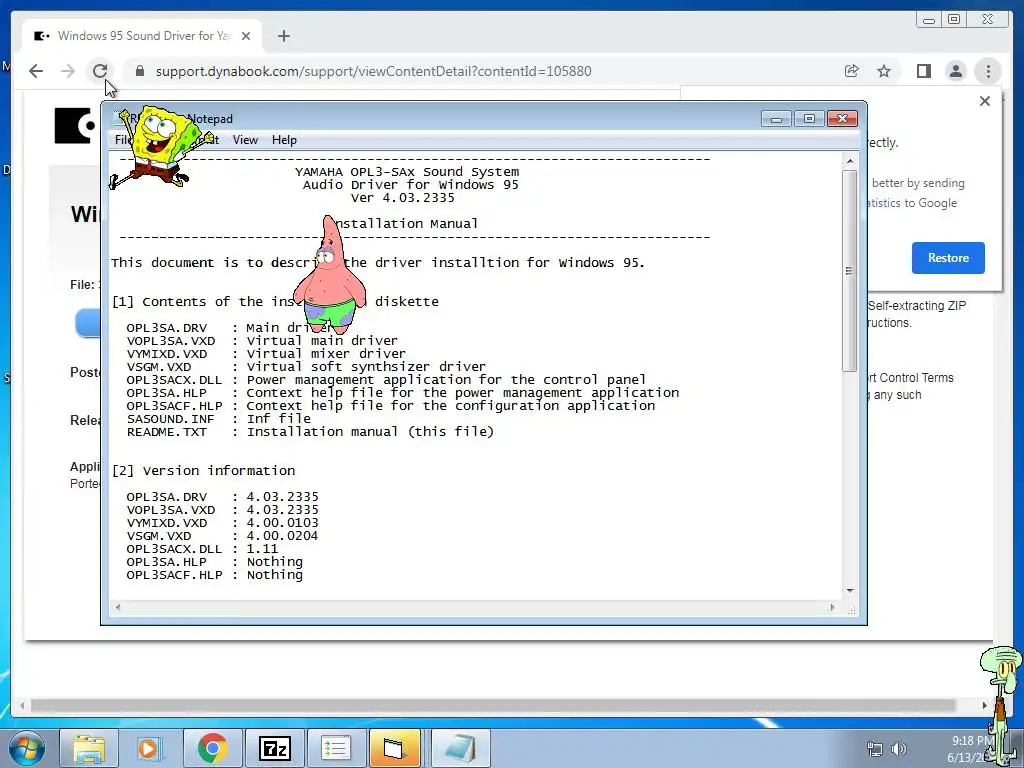Screen dimensions: 1024x768
Task: Open the yellow folder taskbar item
Action: tap(394, 748)
